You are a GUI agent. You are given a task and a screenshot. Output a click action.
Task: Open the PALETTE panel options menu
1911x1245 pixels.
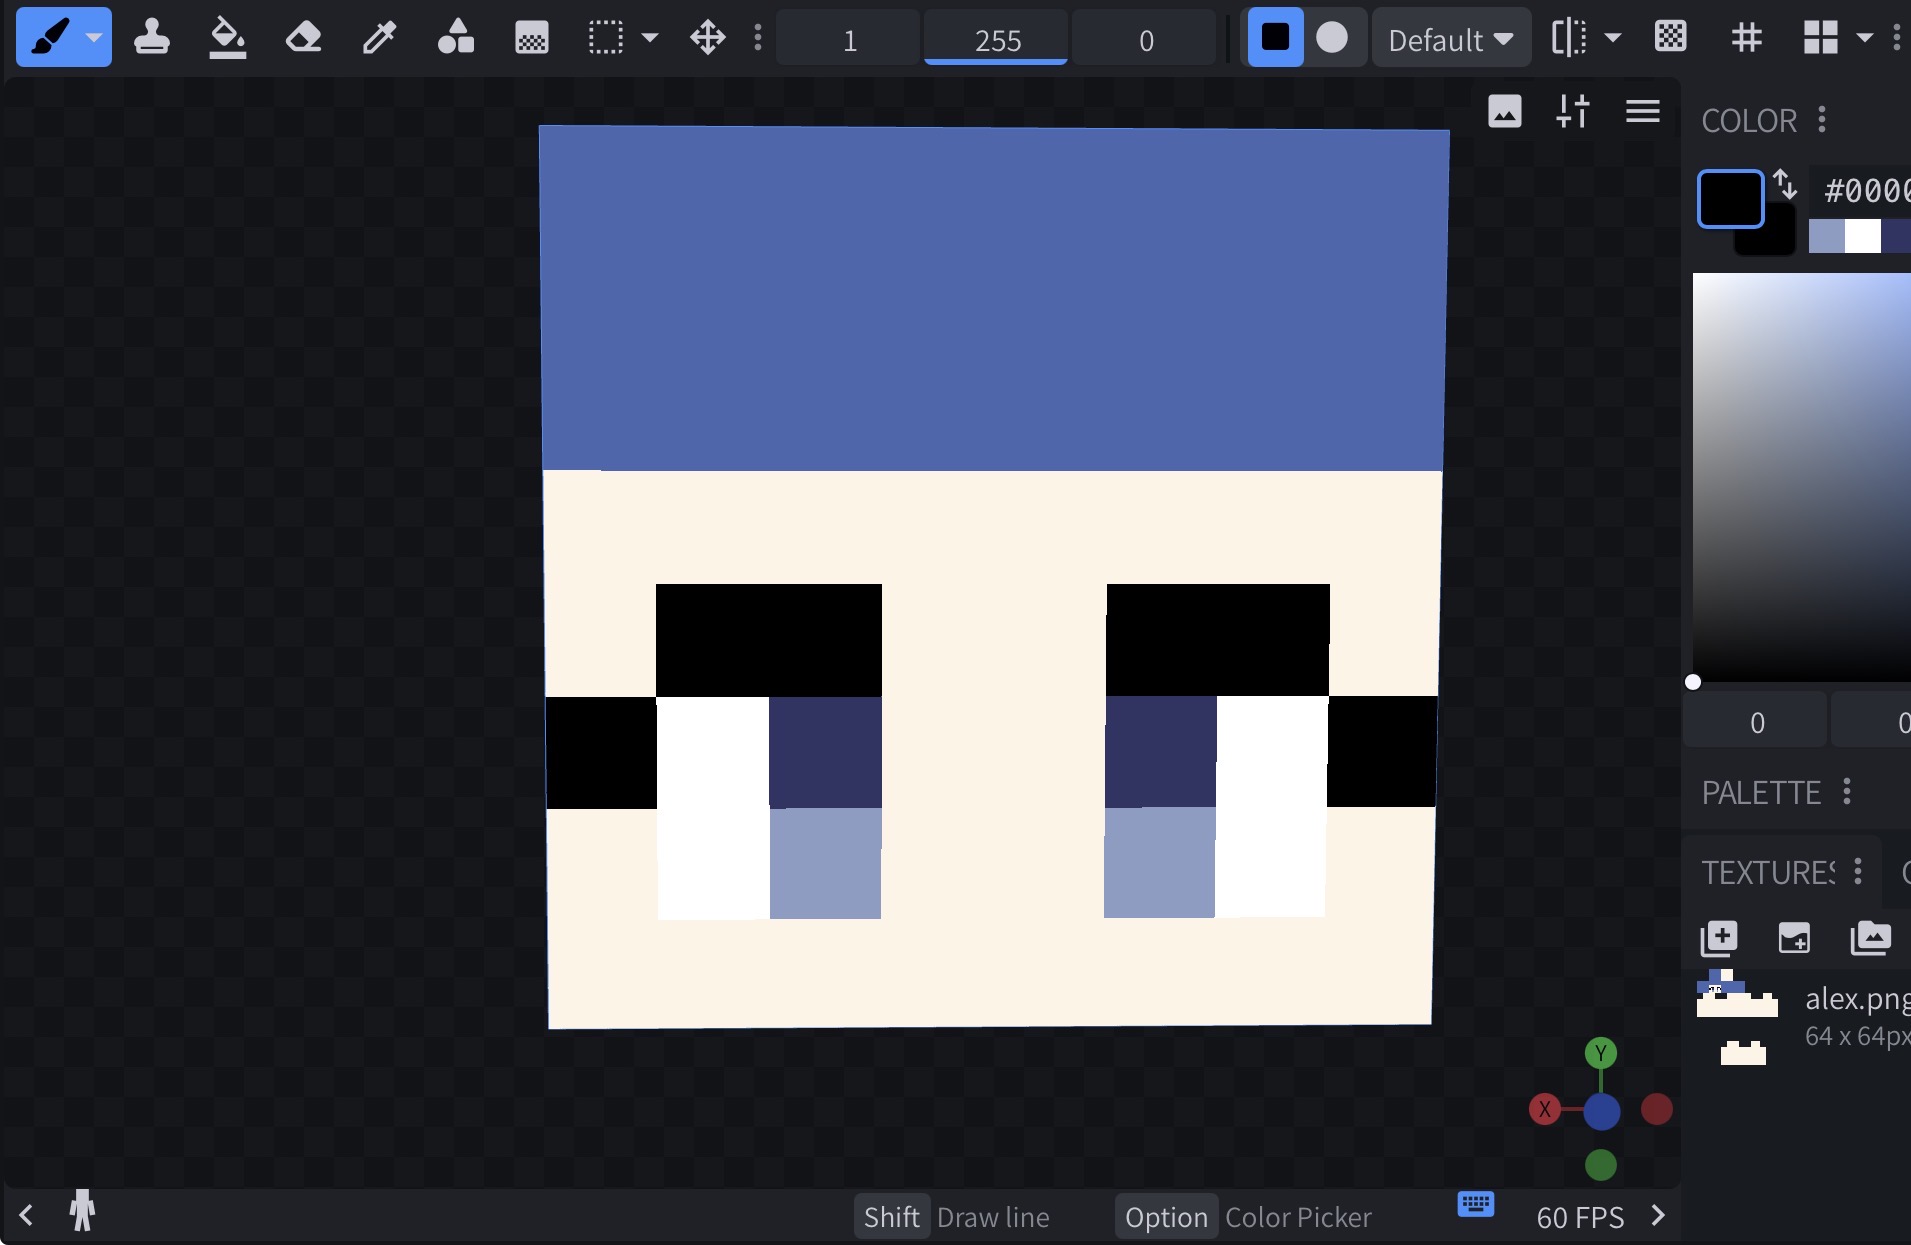1847,792
